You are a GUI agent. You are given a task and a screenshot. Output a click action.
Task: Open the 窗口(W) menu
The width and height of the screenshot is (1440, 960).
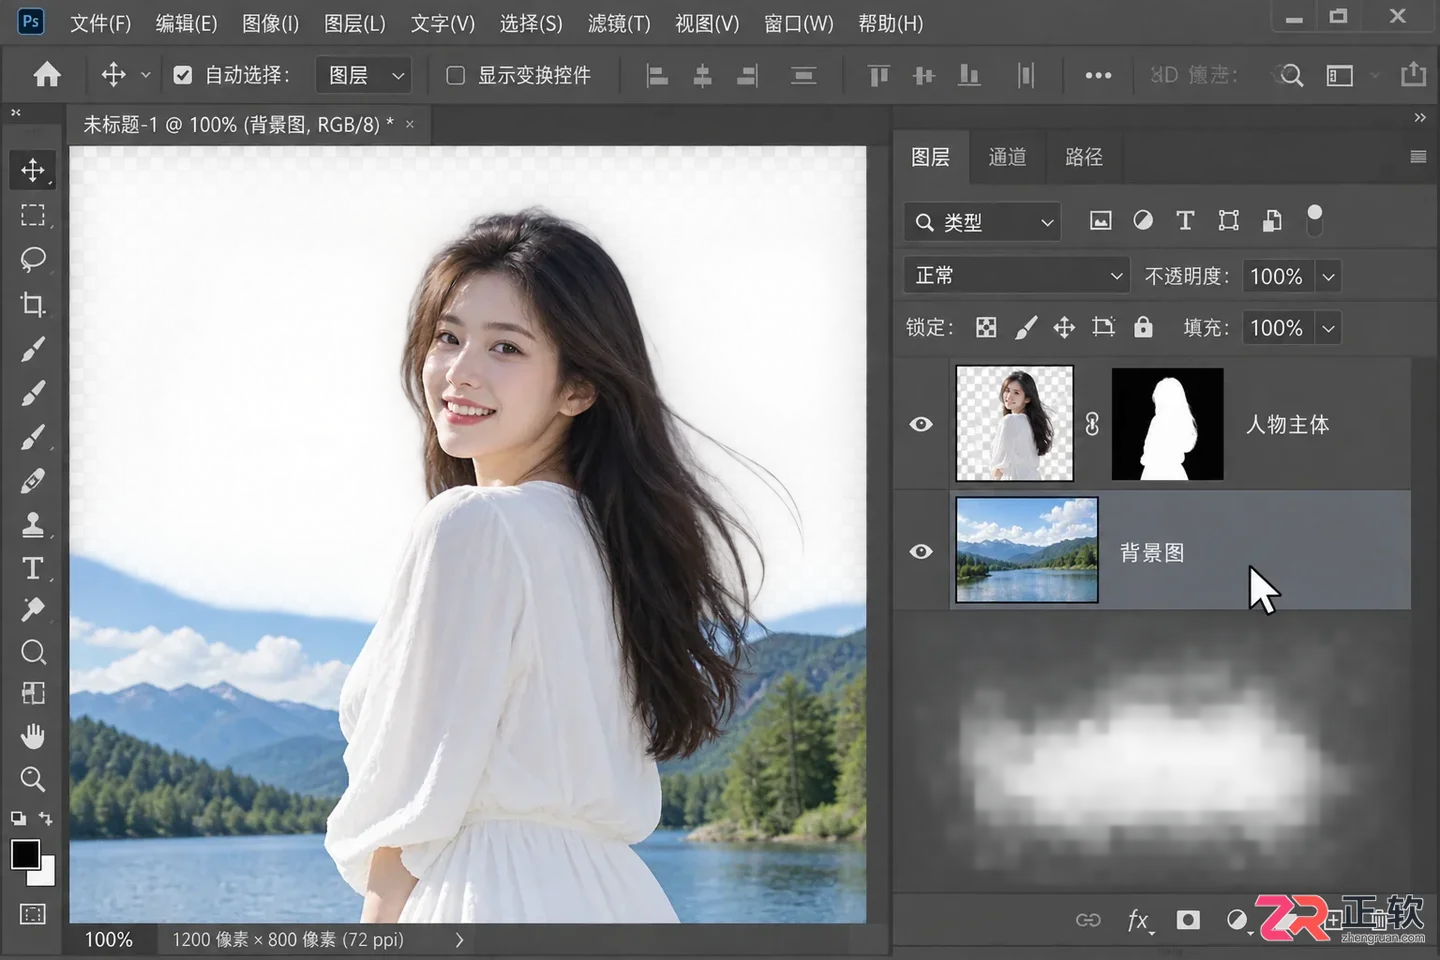[798, 23]
